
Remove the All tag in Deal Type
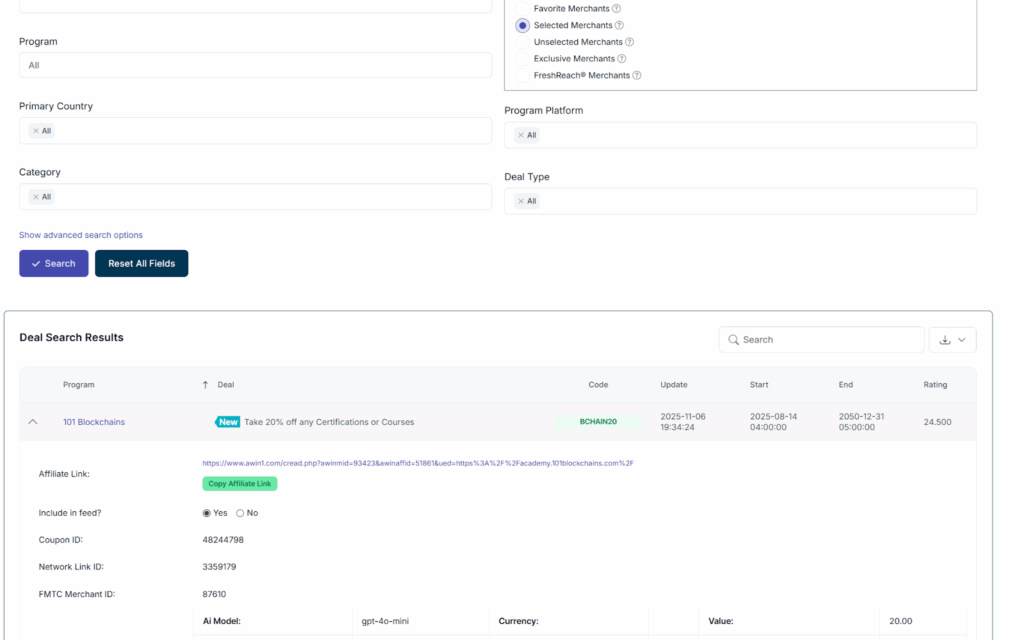520,201
